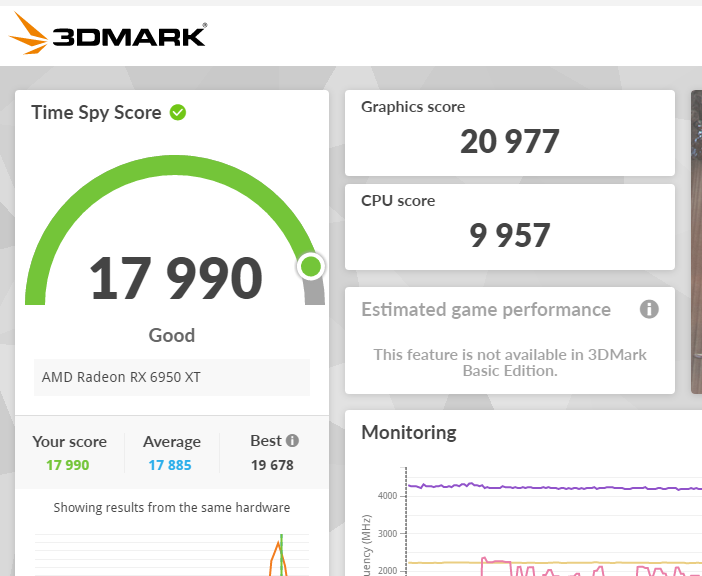Click the Good rating label
Screen dimensions: 702x576
coord(172,335)
